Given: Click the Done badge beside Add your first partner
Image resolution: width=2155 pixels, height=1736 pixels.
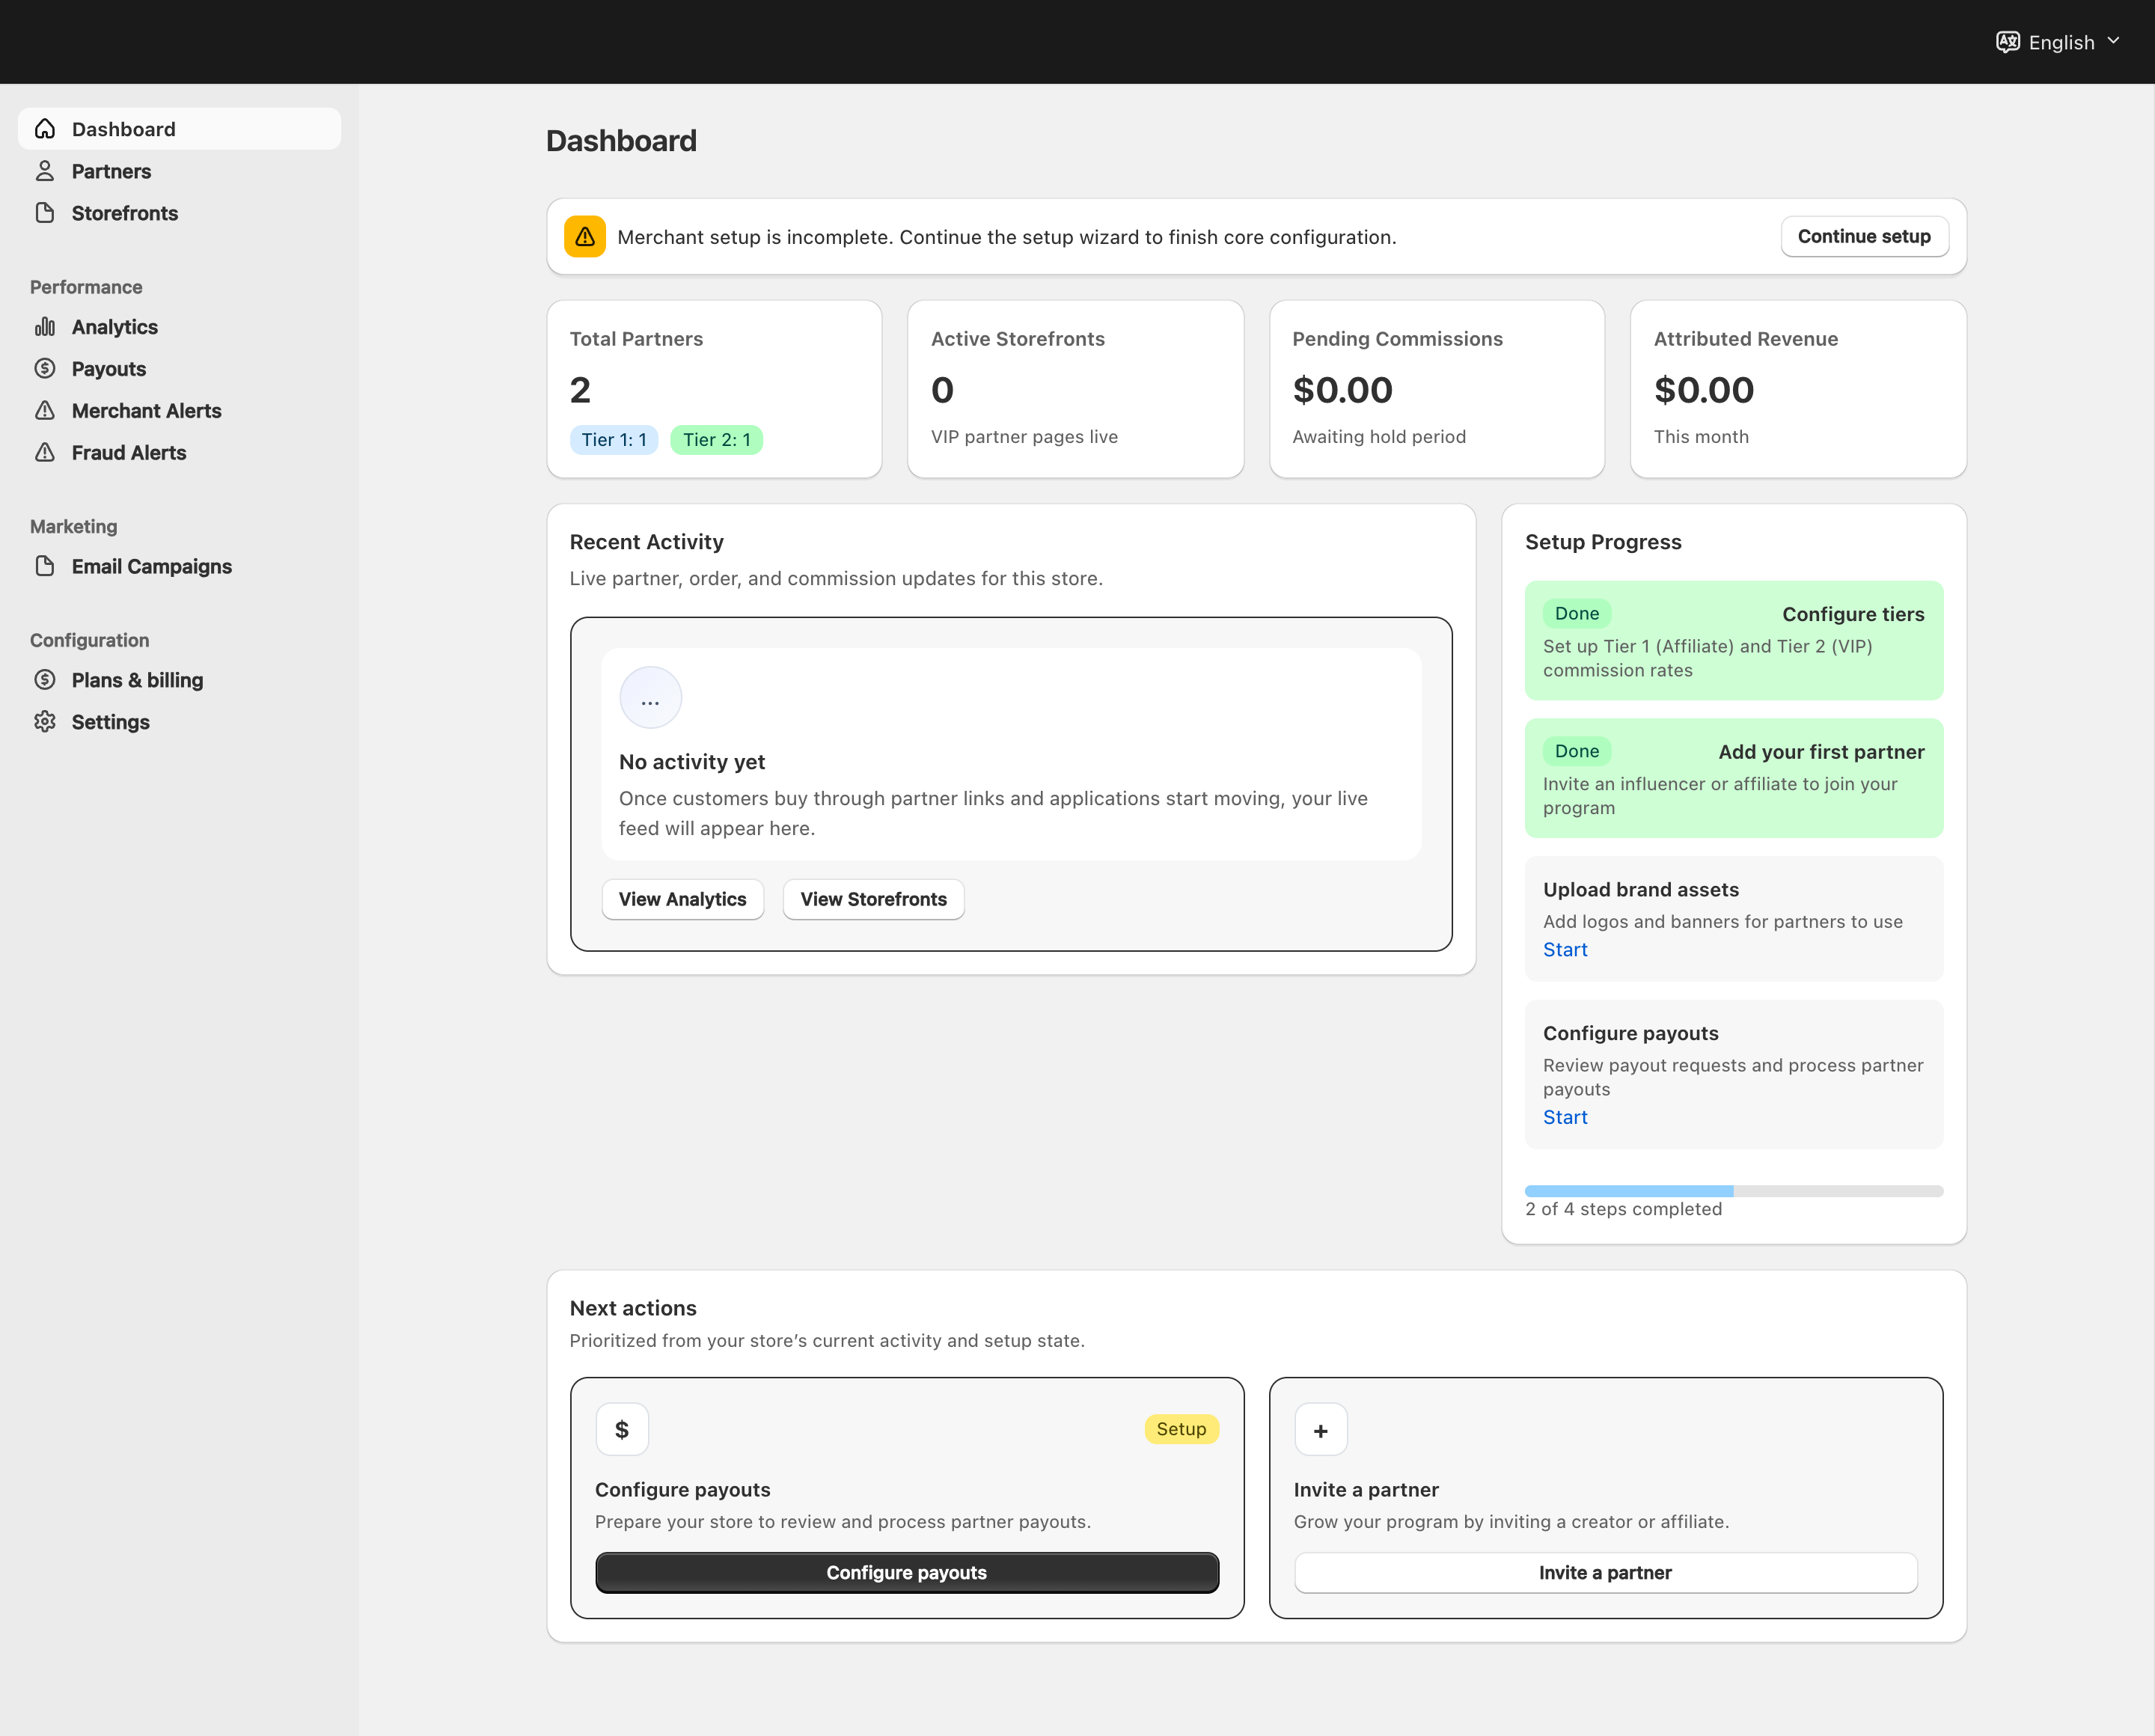Looking at the screenshot, I should click(x=1577, y=752).
